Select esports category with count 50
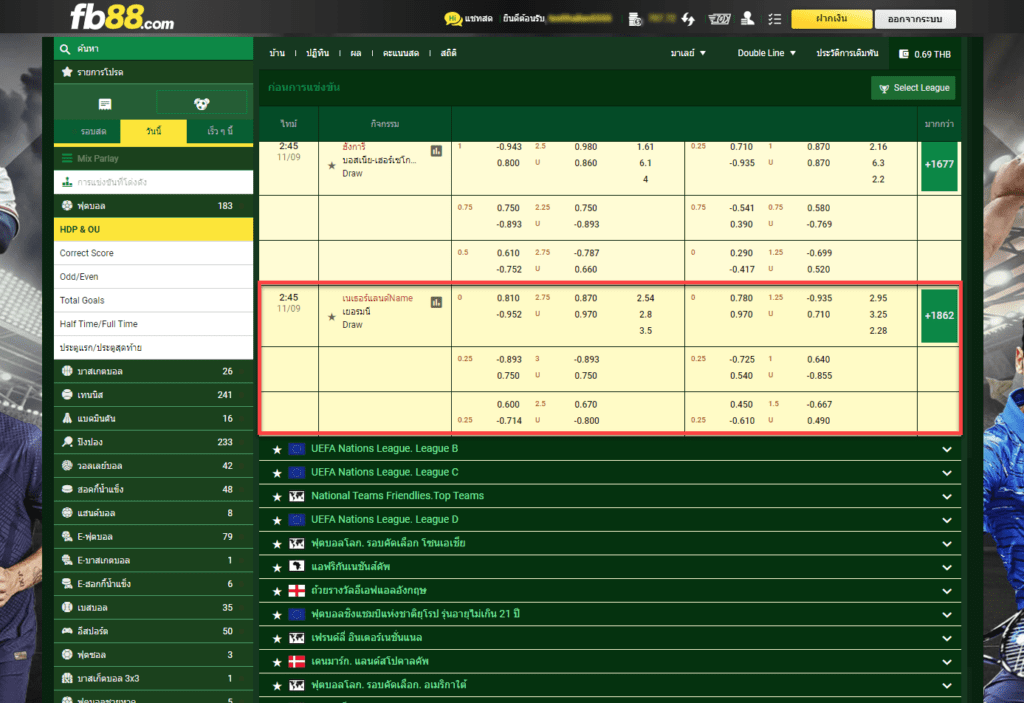The width and height of the screenshot is (1024, 703). click(x=153, y=631)
